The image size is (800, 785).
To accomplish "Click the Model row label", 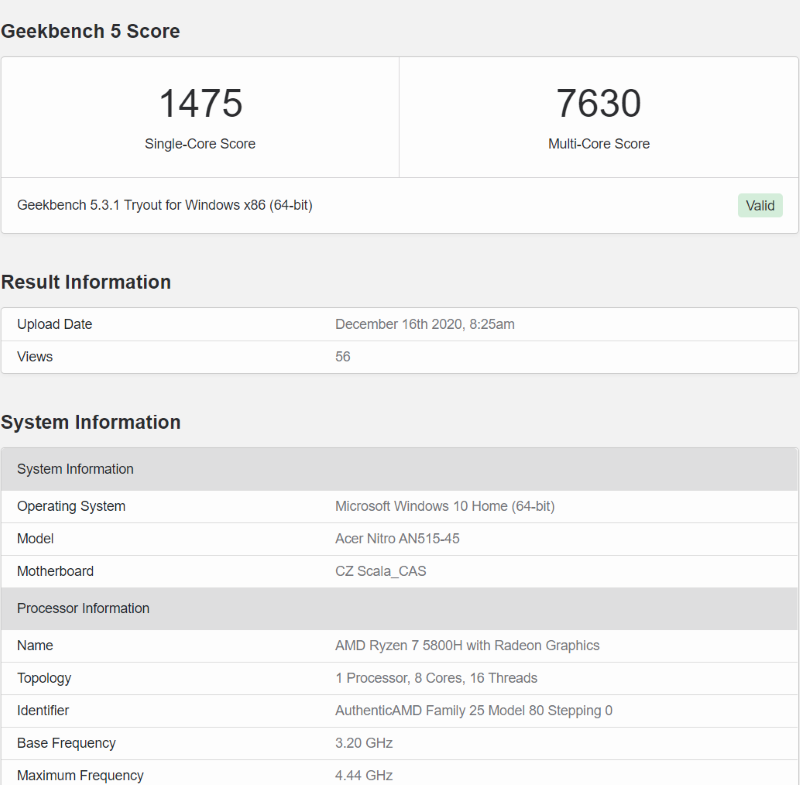I will tap(35, 539).
